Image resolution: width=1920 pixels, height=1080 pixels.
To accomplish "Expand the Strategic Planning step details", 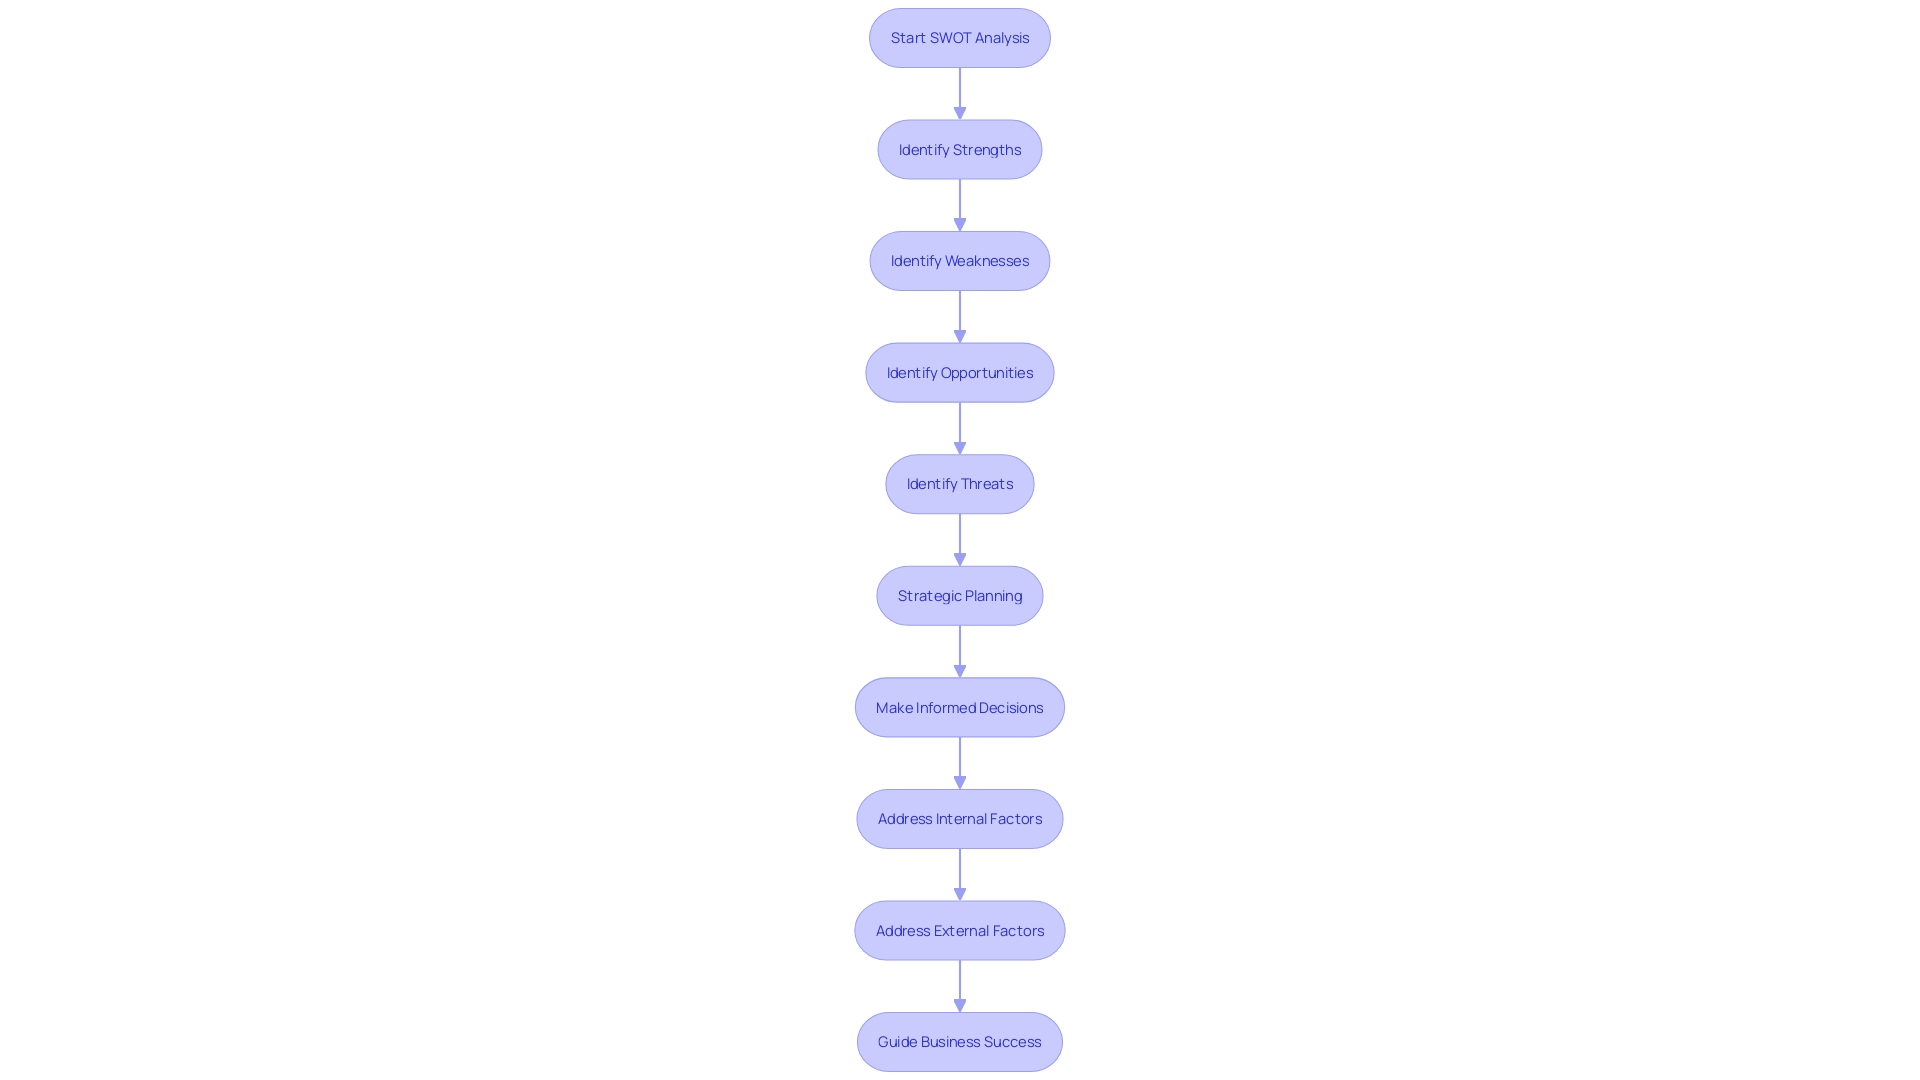I will pos(959,595).
